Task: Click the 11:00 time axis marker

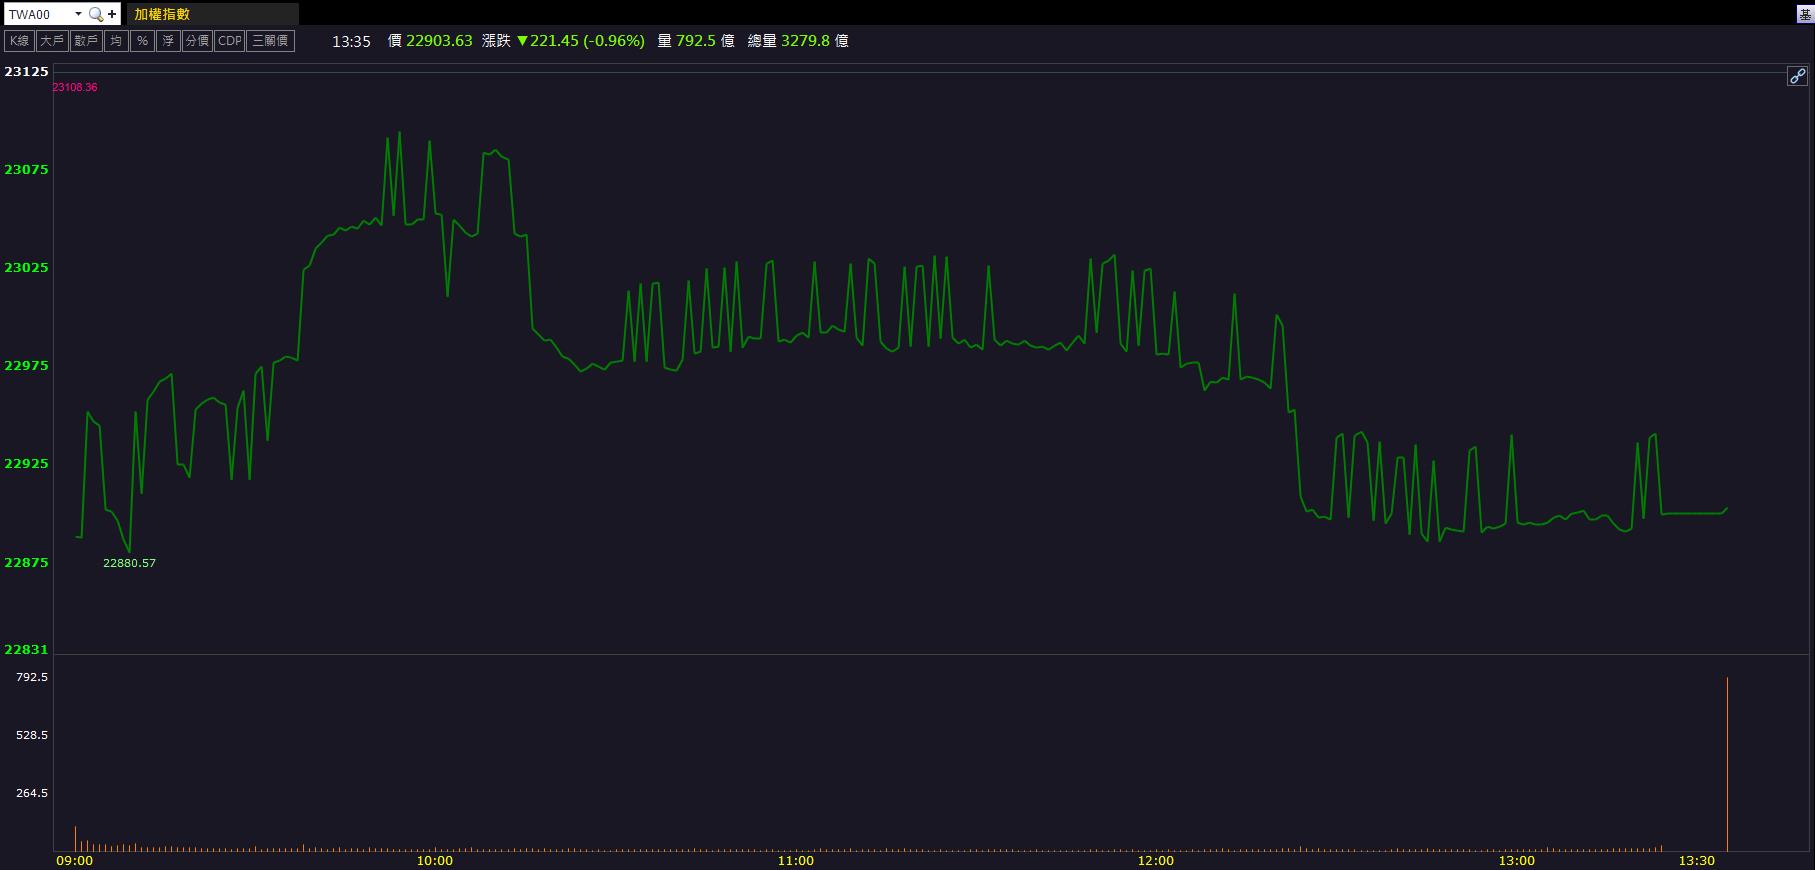Action: pos(795,861)
